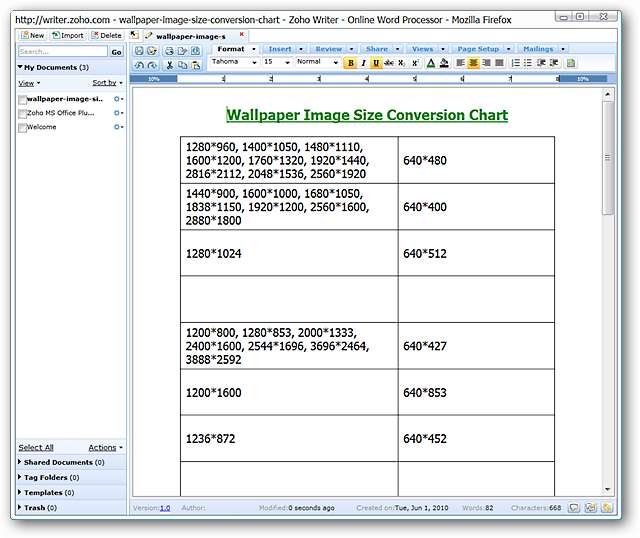Switch to the Page Setup tab

click(x=481, y=49)
